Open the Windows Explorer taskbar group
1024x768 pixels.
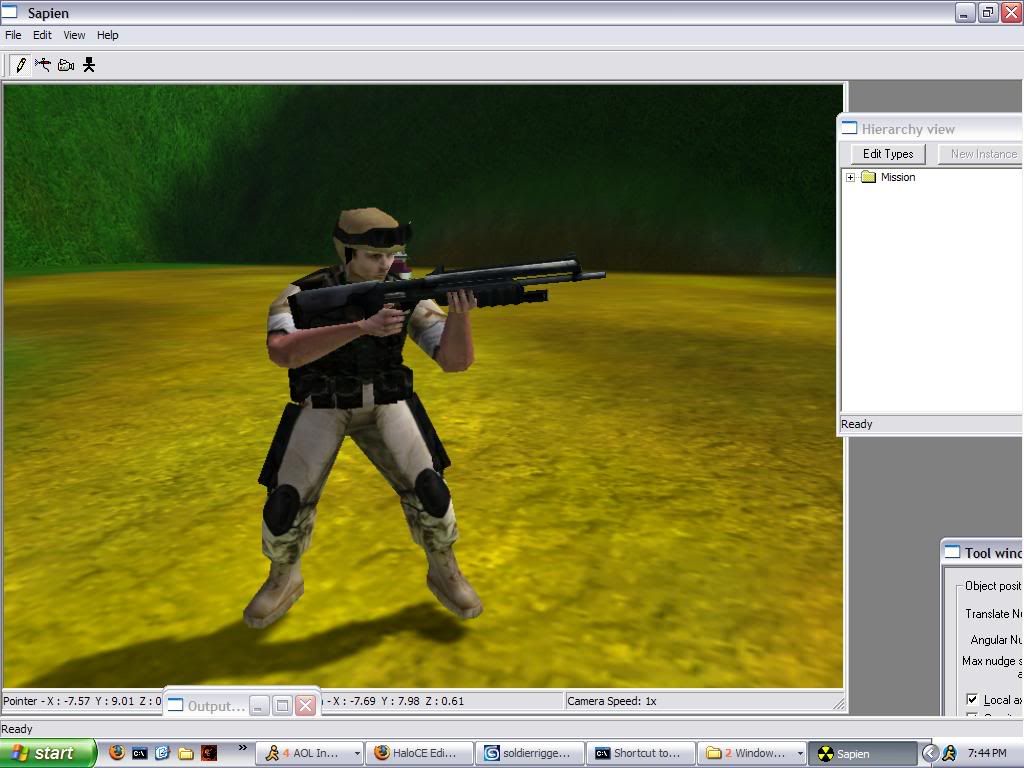click(x=751, y=753)
